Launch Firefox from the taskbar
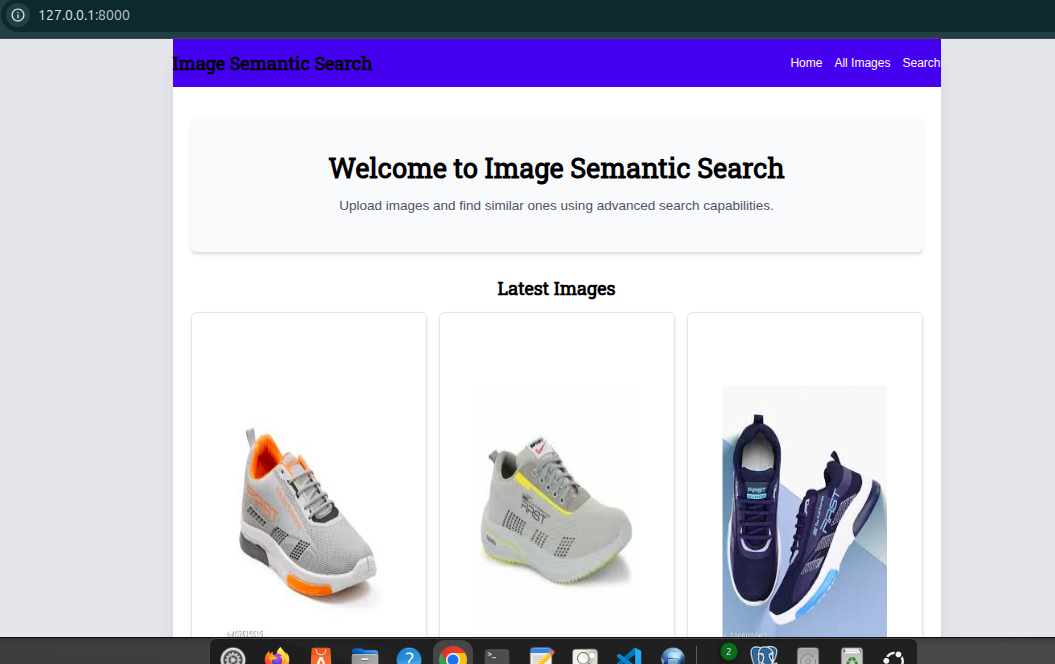The image size is (1055, 664). (x=277, y=655)
